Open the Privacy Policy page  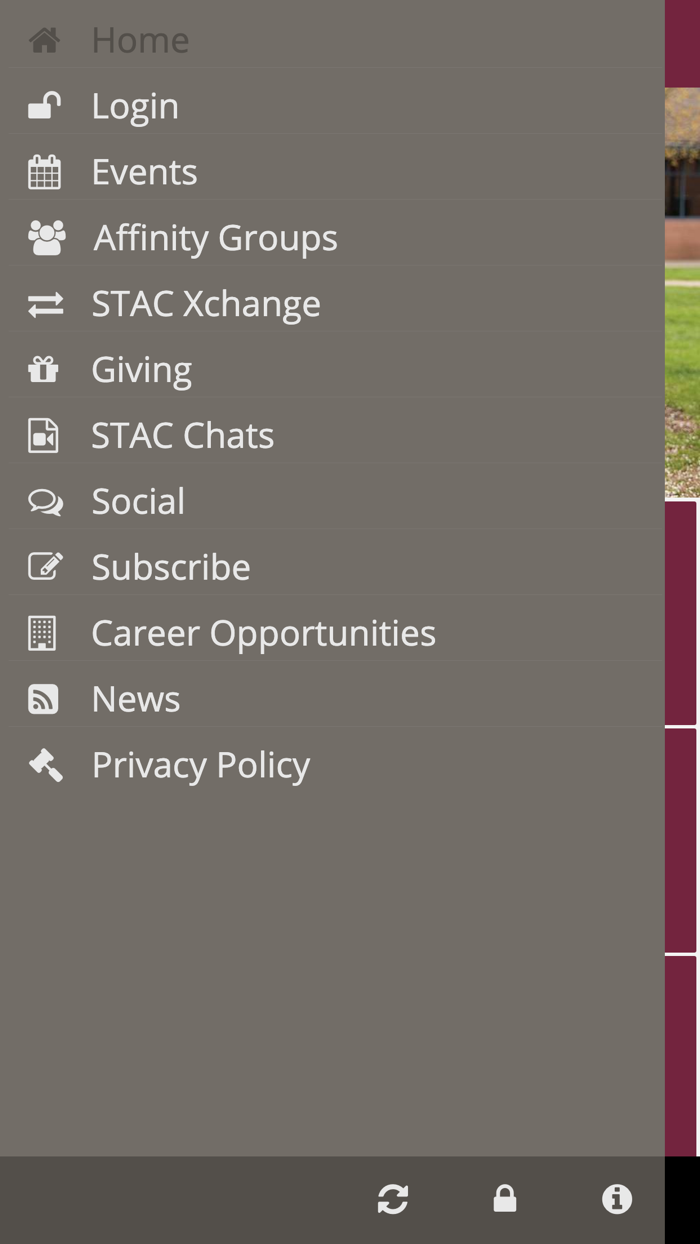coord(200,764)
